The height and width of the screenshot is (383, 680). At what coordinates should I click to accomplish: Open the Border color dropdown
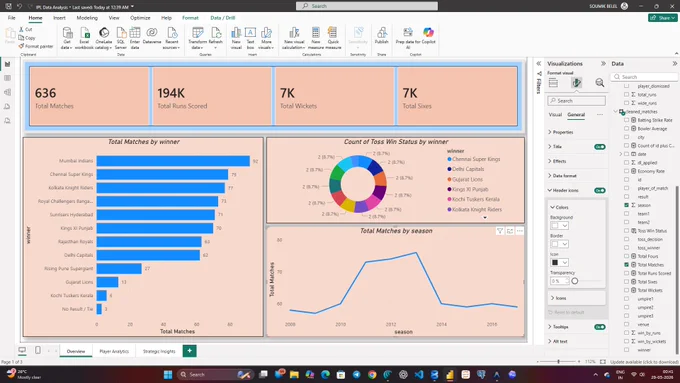[559, 244]
